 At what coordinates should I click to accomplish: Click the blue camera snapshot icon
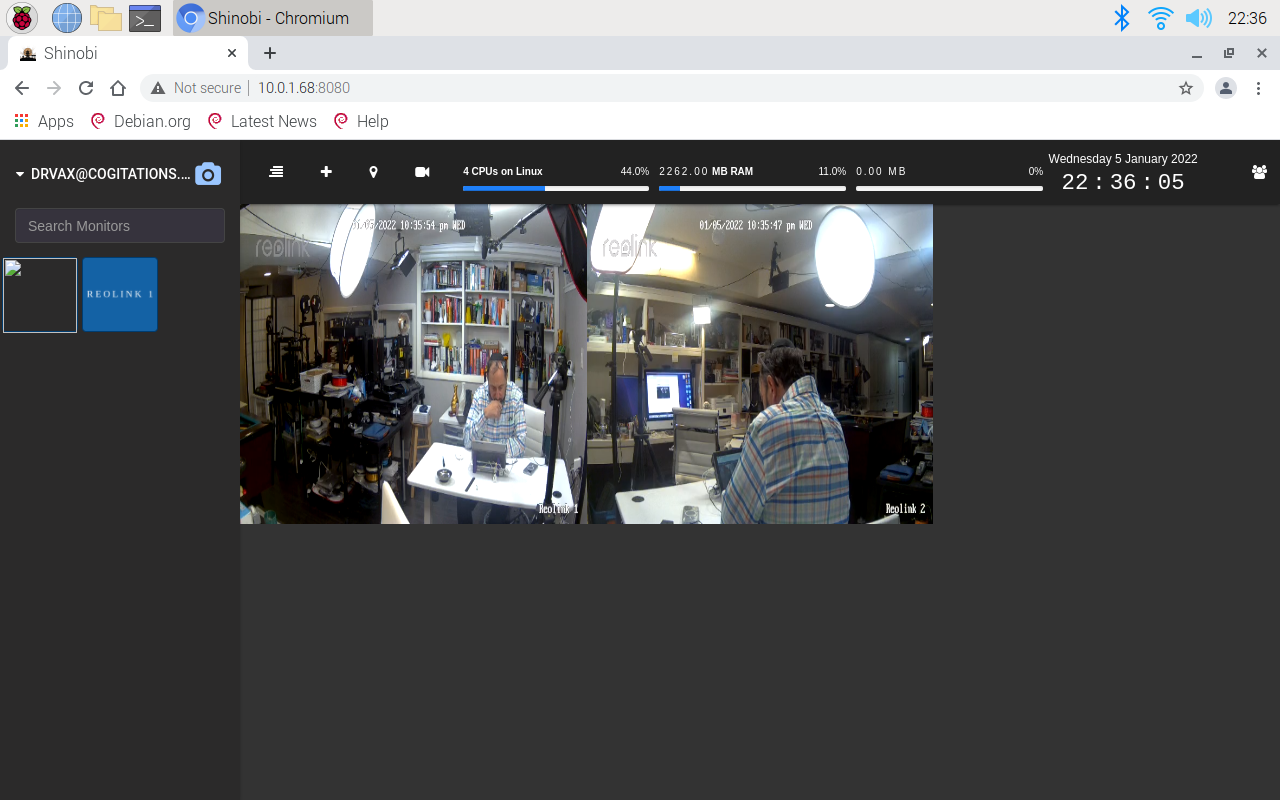tap(207, 174)
